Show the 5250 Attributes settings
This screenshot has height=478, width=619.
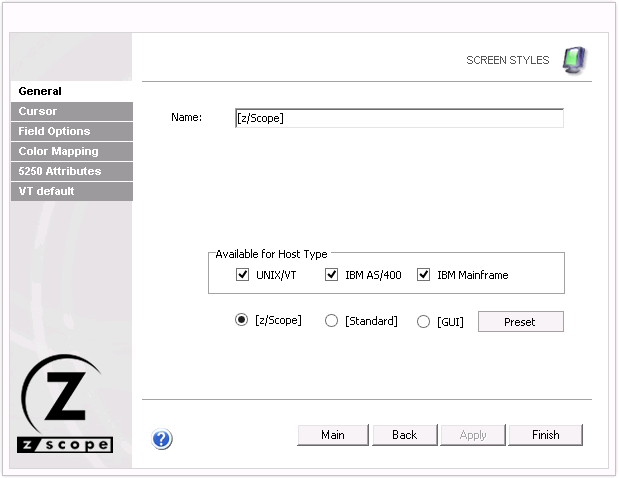coord(71,171)
